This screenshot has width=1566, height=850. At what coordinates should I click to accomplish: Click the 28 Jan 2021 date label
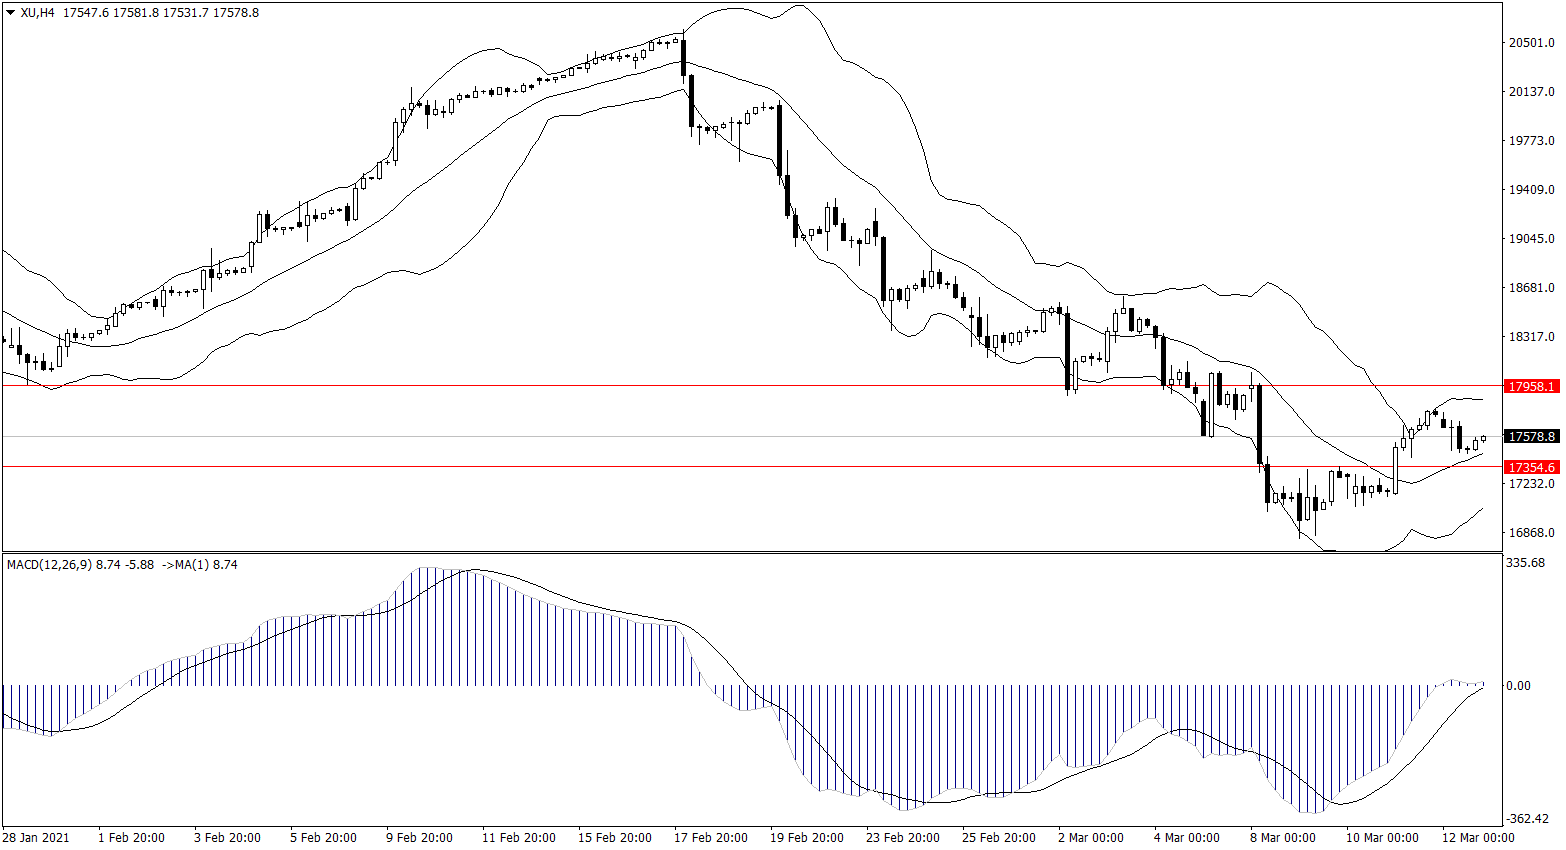point(36,838)
